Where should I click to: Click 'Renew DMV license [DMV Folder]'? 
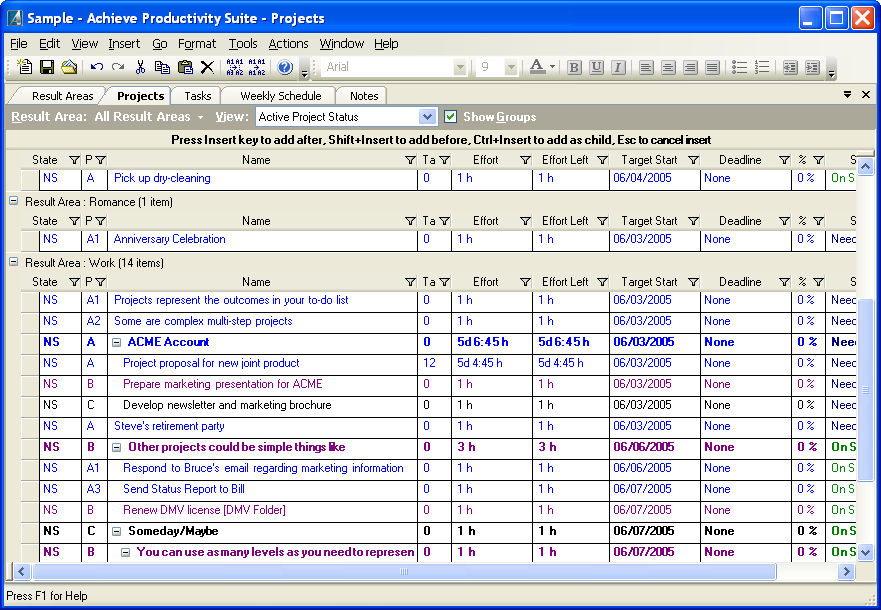[204, 510]
